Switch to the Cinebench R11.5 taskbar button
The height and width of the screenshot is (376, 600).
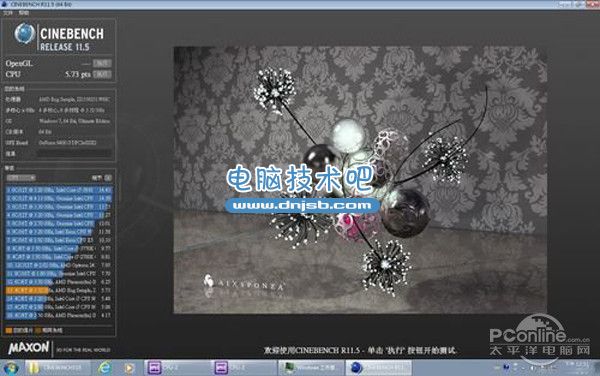379,368
